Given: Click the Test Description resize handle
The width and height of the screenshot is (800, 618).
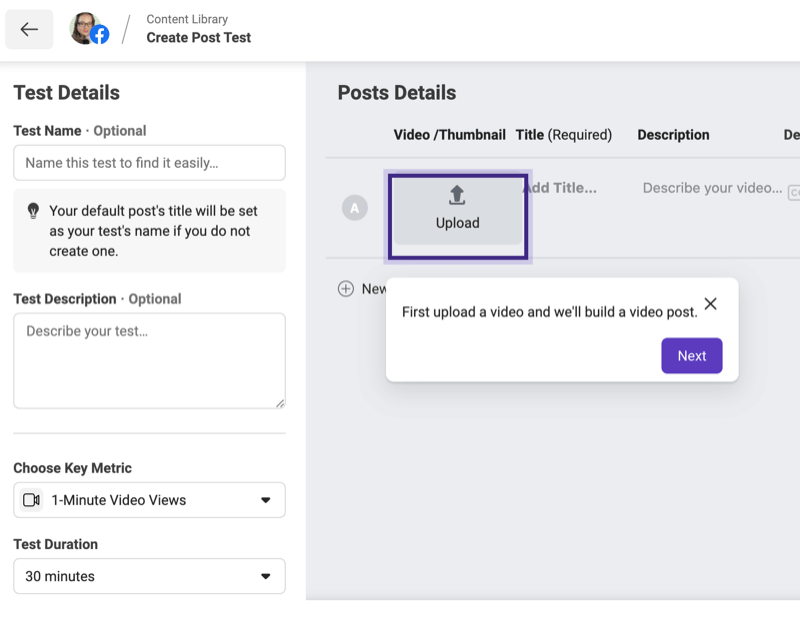Looking at the screenshot, I should coord(280,403).
